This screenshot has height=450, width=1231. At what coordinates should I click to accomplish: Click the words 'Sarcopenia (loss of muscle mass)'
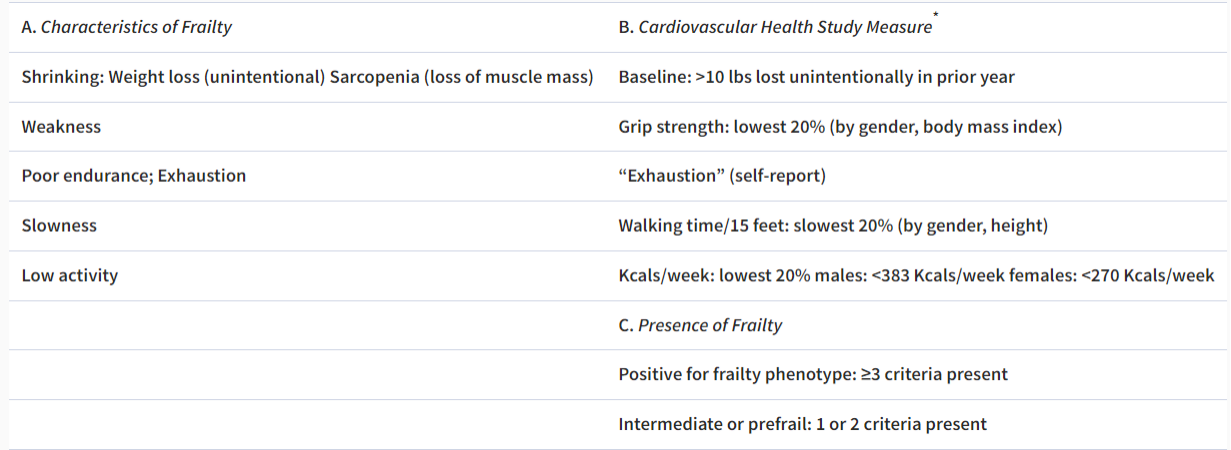pyautogui.click(x=461, y=77)
